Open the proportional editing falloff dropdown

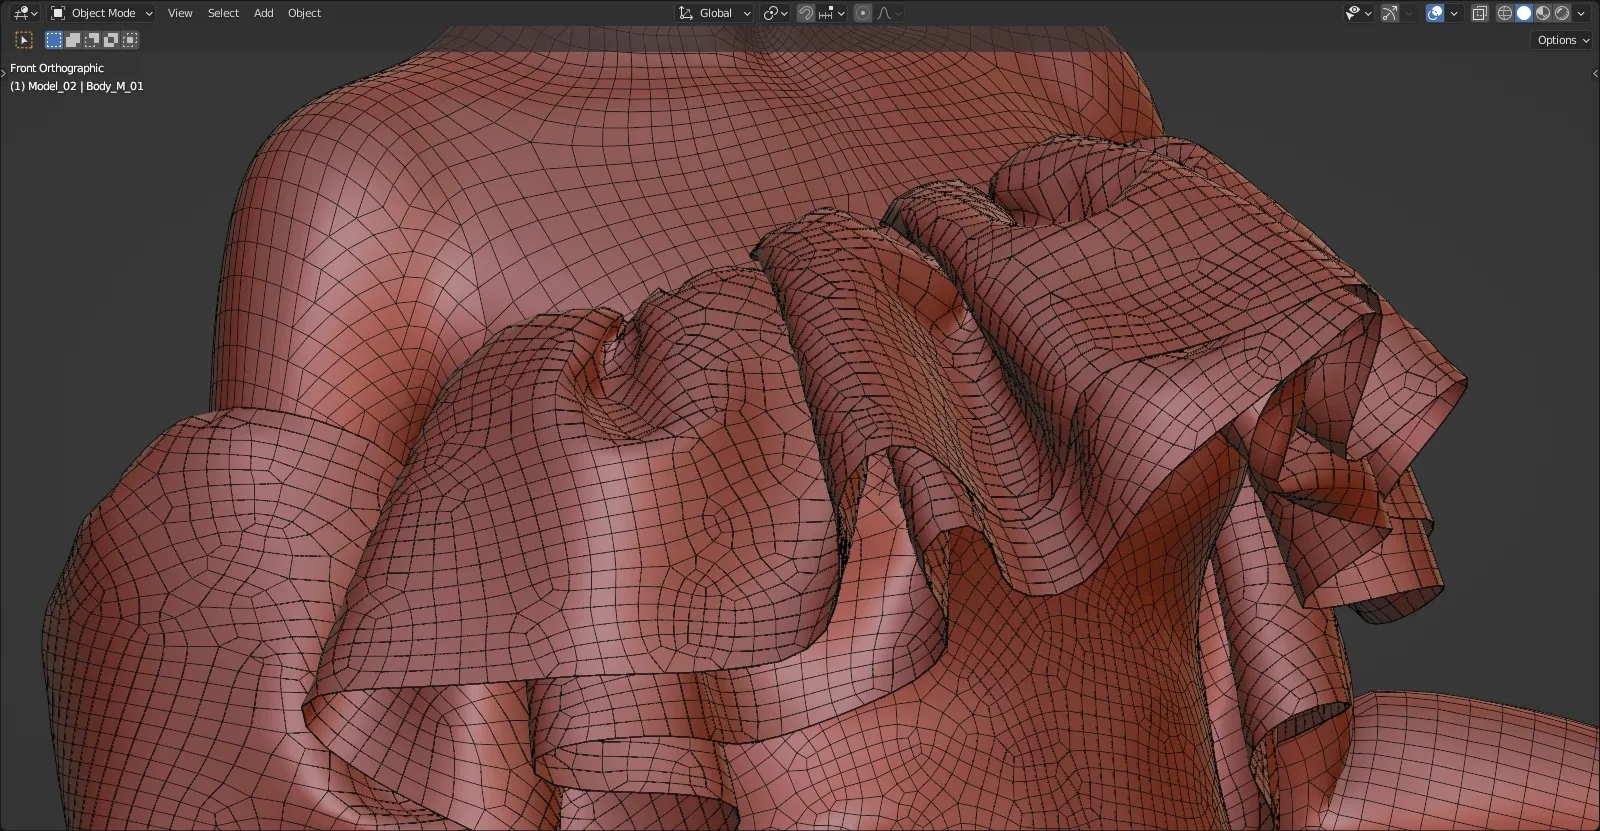[889, 13]
